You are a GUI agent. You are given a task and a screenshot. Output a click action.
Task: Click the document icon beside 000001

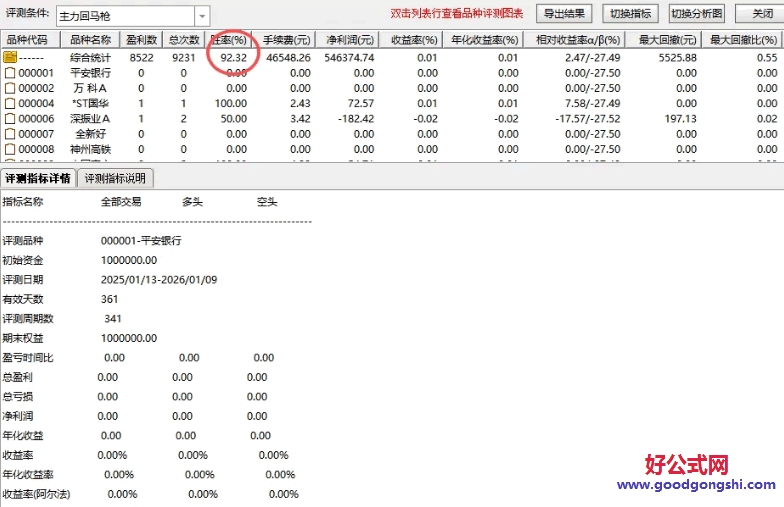10,73
